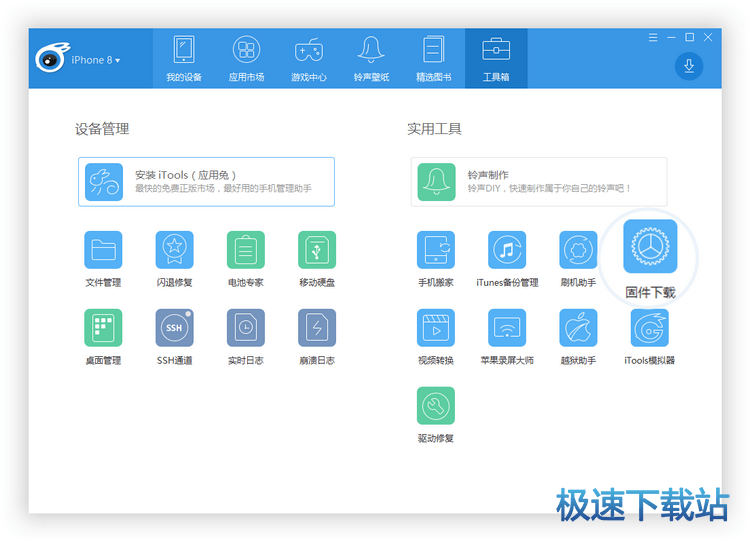This screenshot has width=750, height=542.
Task: Expand the iPhone 8 device dropdown
Action: (96, 60)
